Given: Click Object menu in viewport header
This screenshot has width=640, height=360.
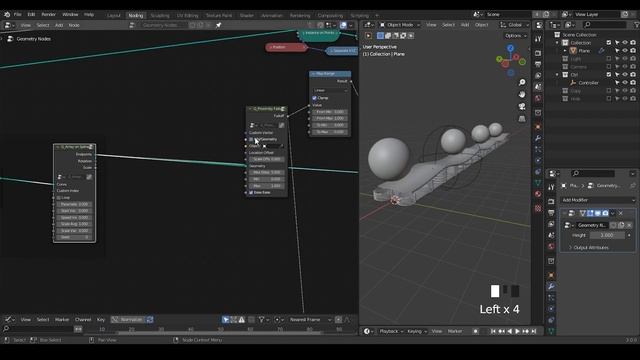Looking at the screenshot, I should 481,25.
